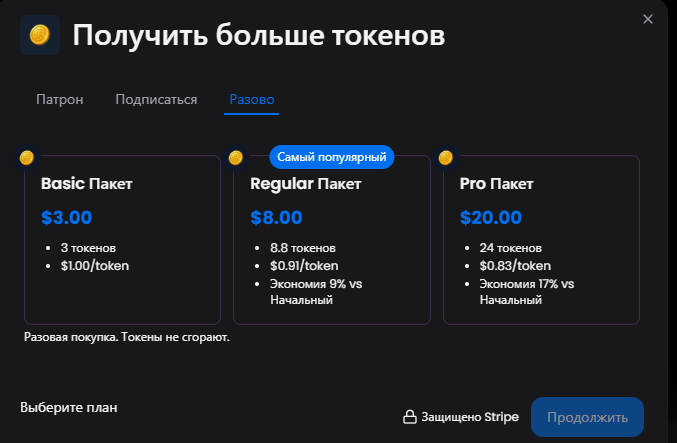Click the $3.00 price

pyautogui.click(x=66, y=217)
